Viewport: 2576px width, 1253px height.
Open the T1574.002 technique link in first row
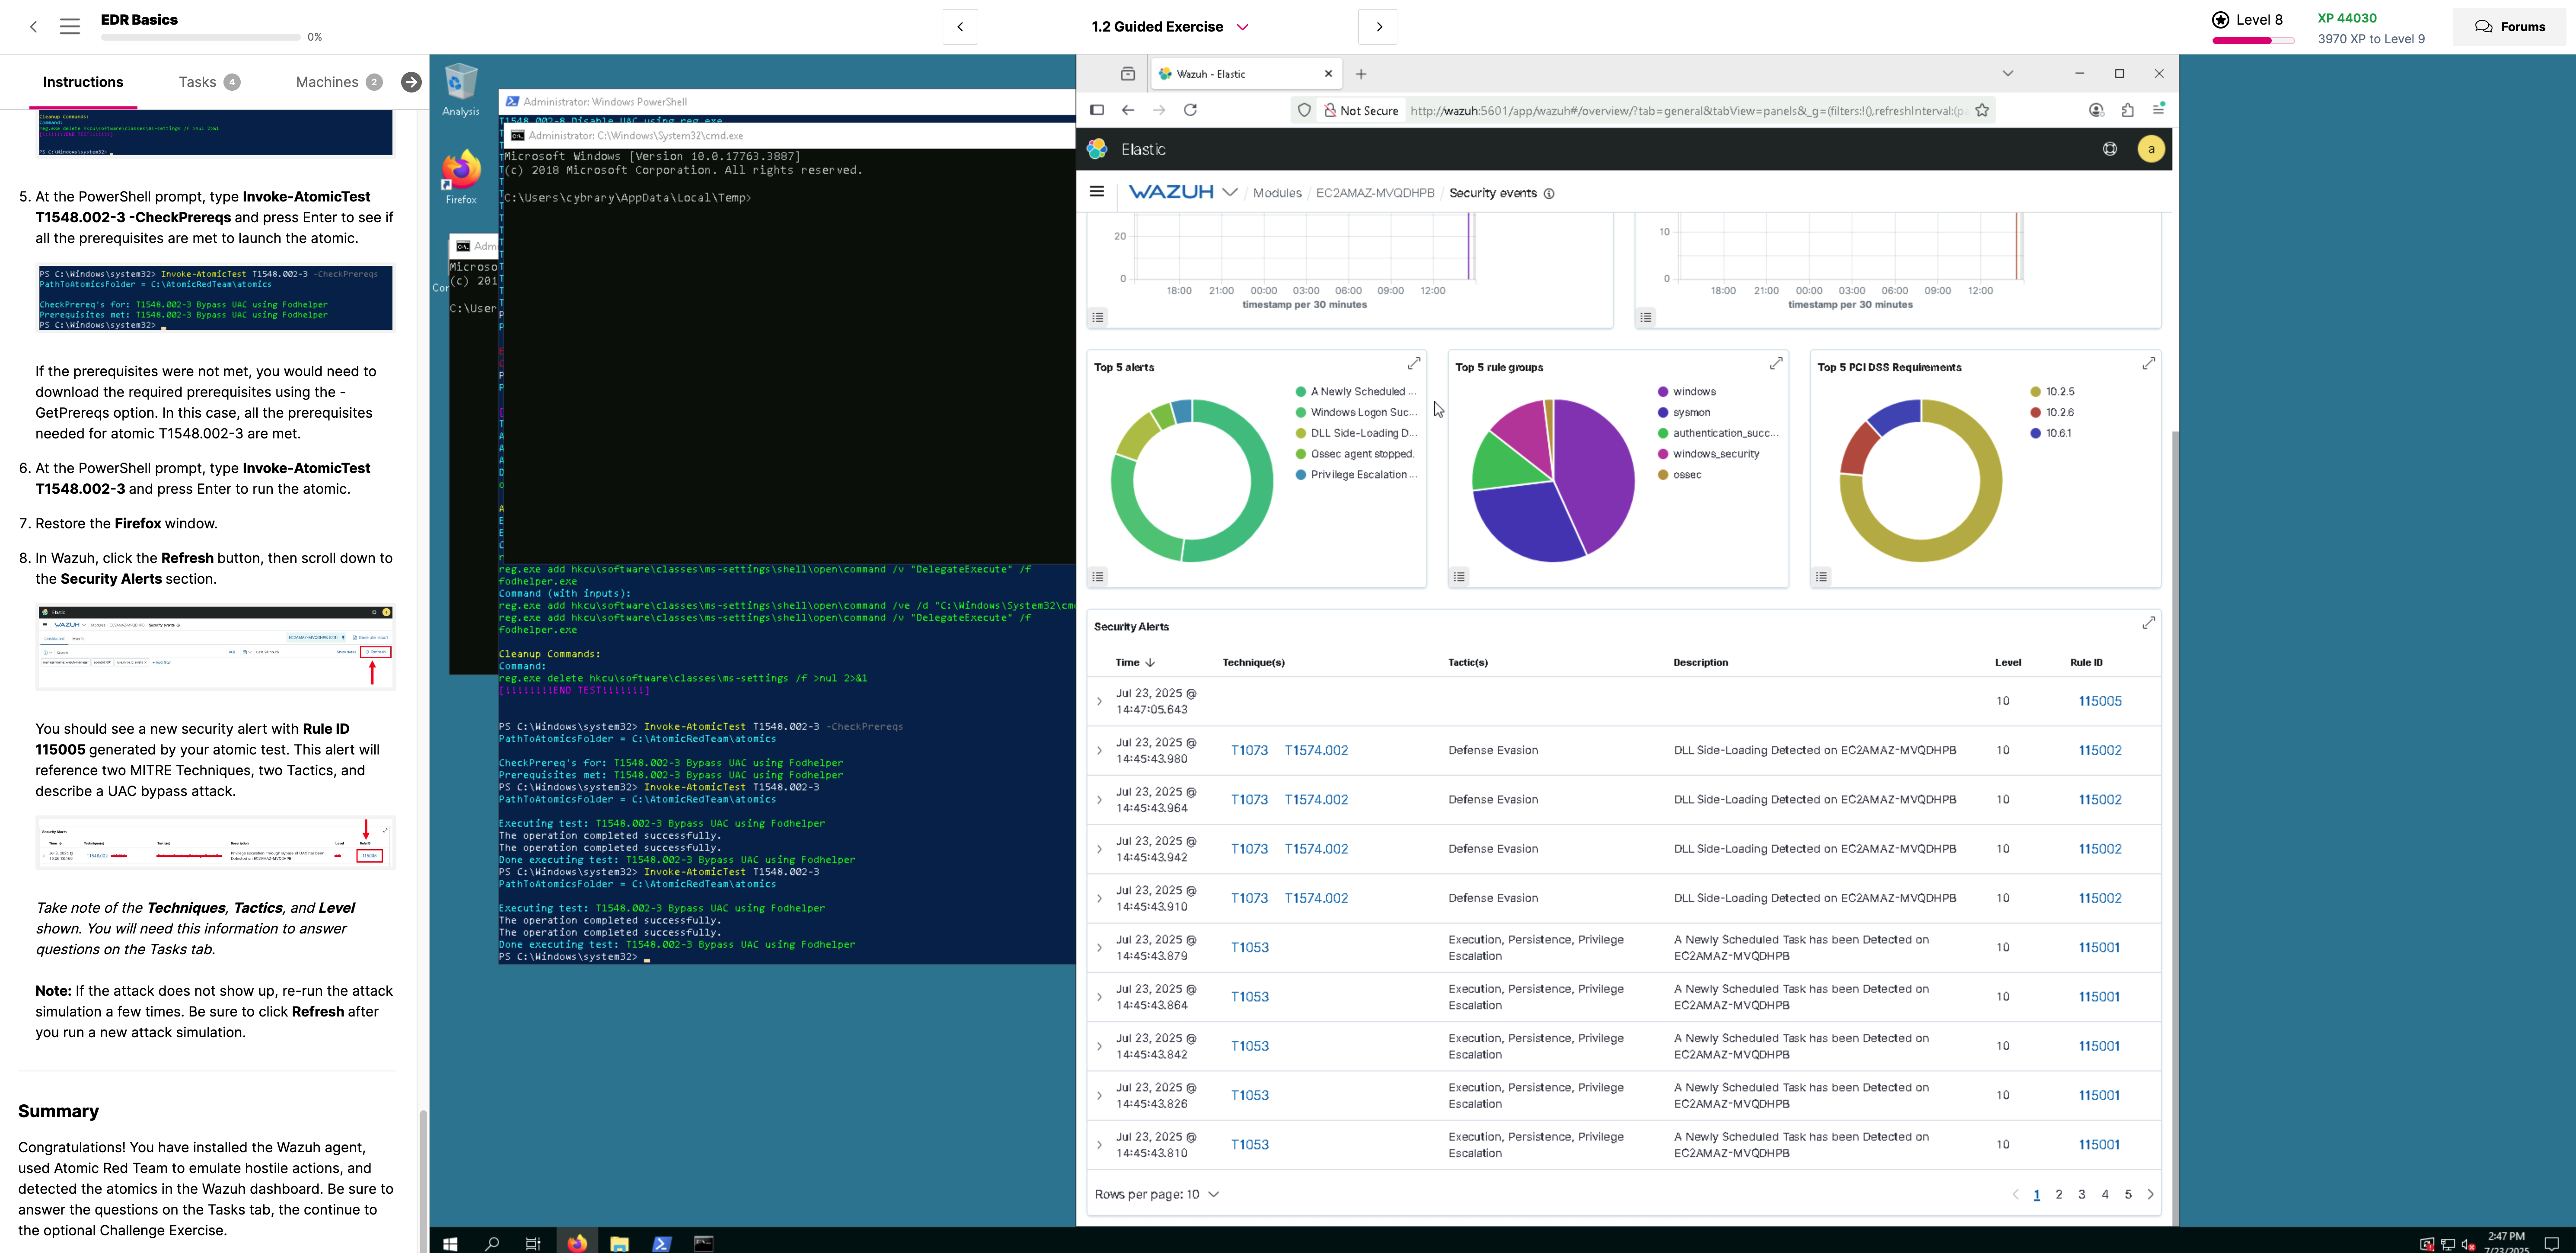pyautogui.click(x=1316, y=750)
